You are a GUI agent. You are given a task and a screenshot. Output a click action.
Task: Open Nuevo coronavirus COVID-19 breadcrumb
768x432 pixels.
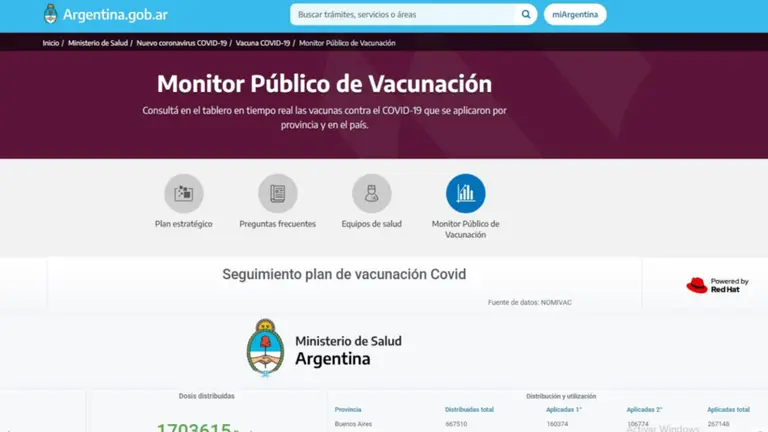pos(181,43)
